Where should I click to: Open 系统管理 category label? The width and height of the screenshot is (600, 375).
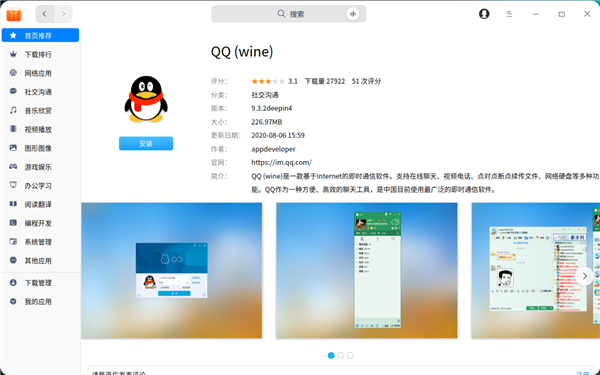pyautogui.click(x=38, y=242)
